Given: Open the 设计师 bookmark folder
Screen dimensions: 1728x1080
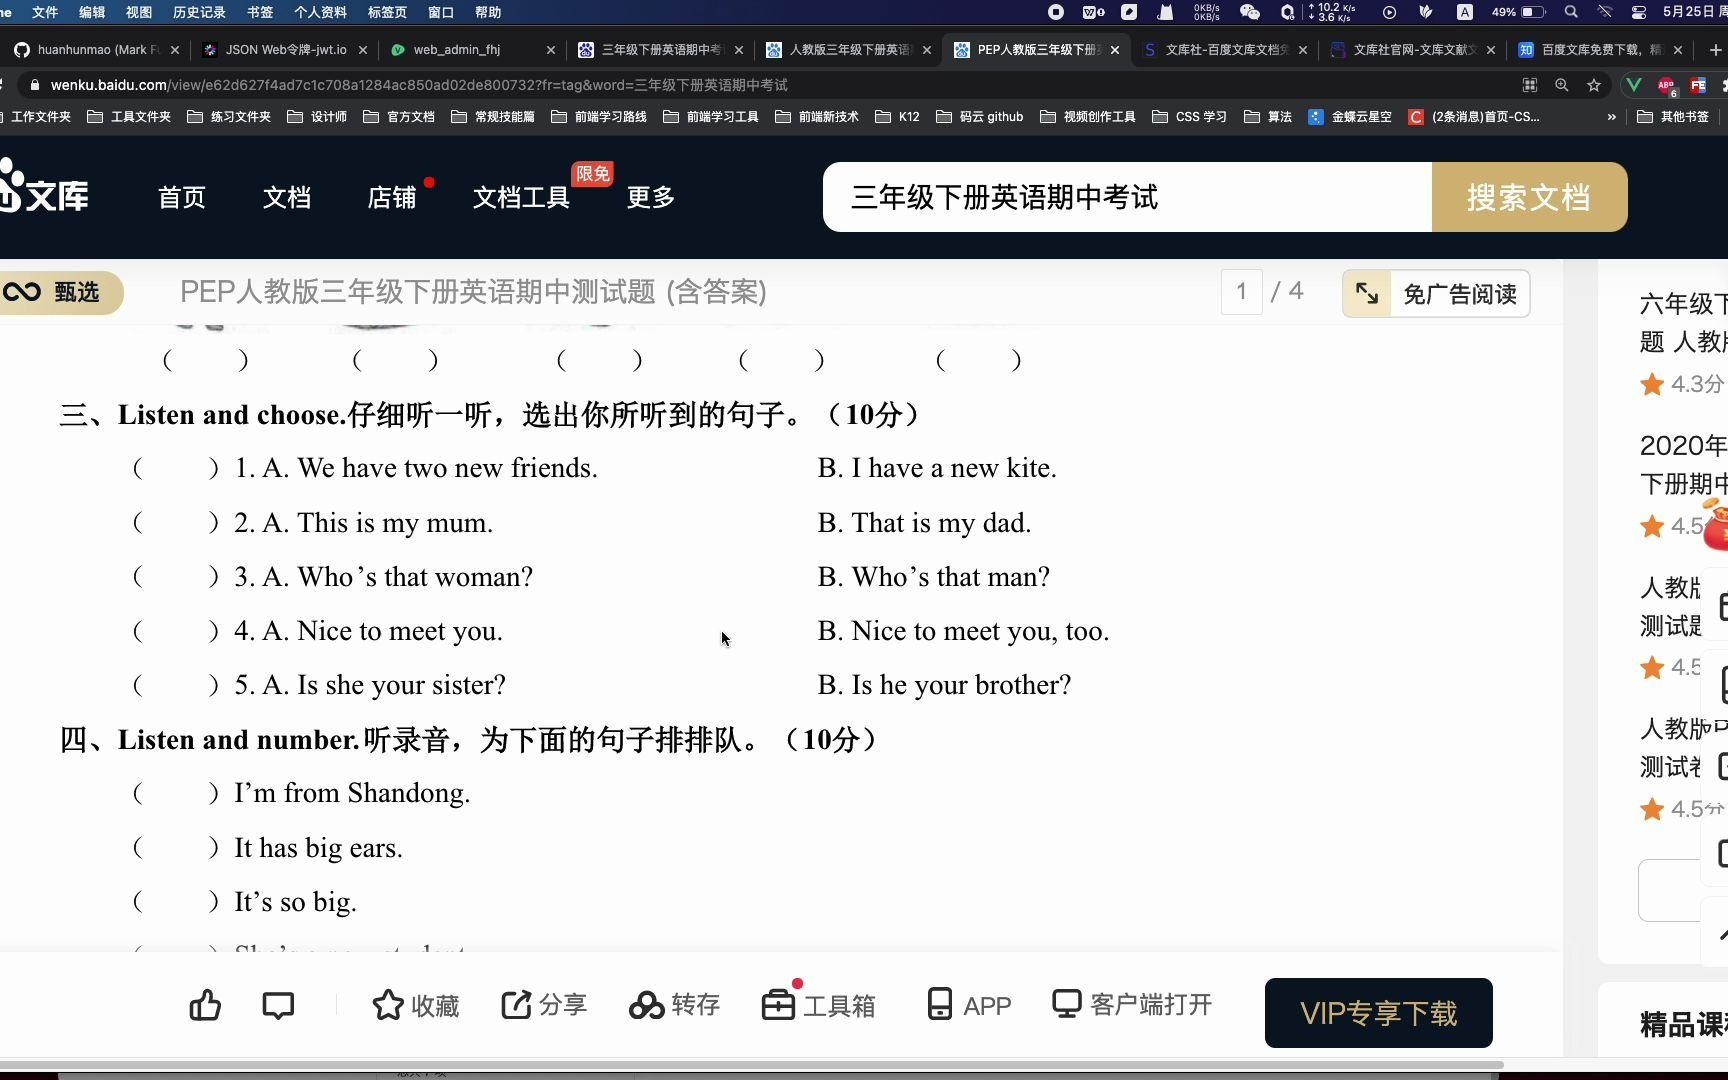Looking at the screenshot, I should tap(317, 117).
